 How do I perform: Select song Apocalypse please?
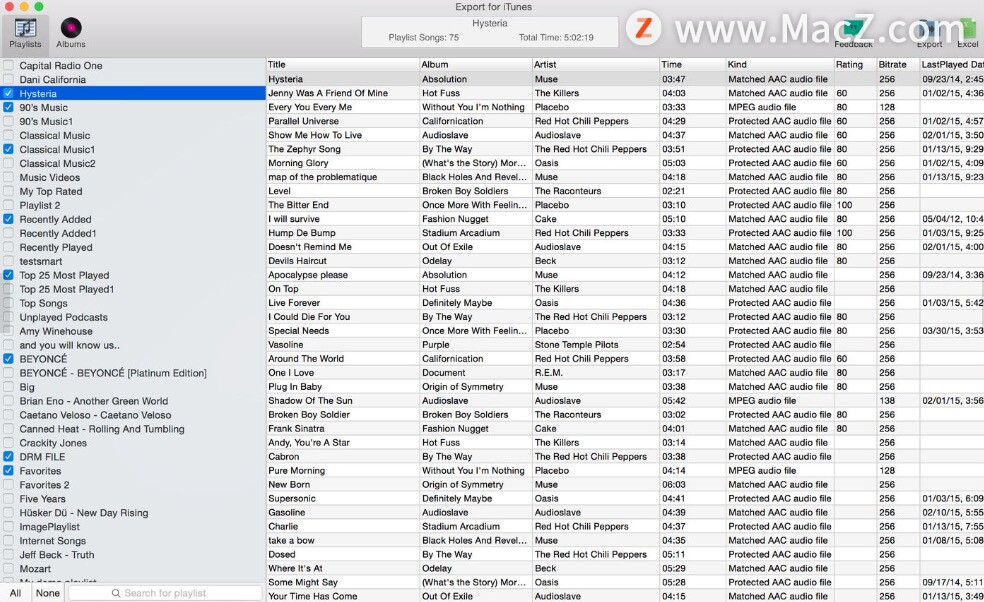pyautogui.click(x=308, y=275)
